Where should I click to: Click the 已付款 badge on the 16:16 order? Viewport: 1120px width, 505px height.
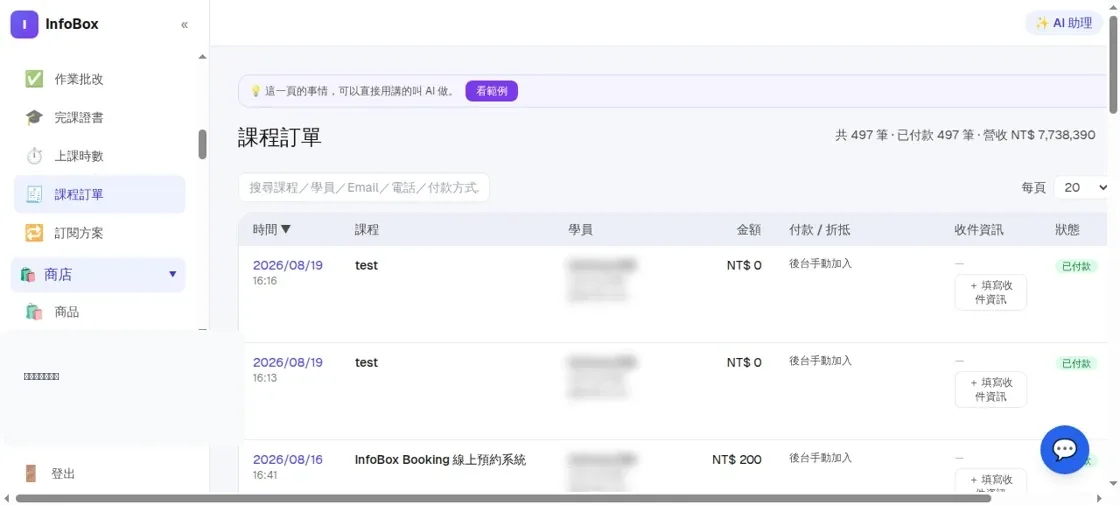coord(1076,266)
